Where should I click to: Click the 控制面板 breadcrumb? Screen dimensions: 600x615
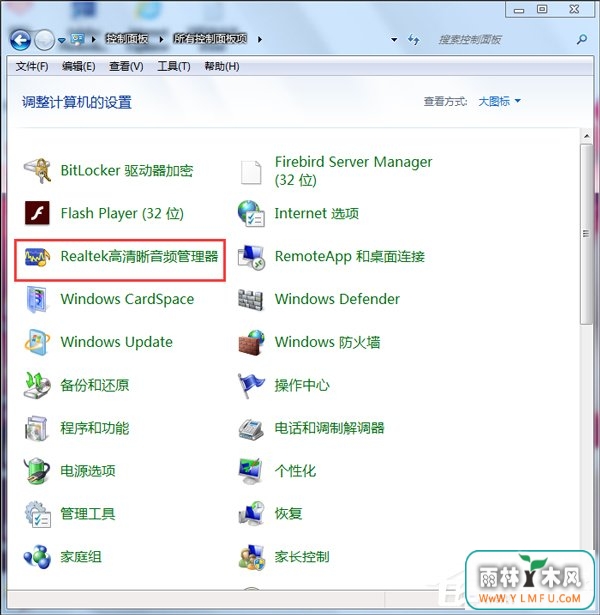tap(127, 39)
